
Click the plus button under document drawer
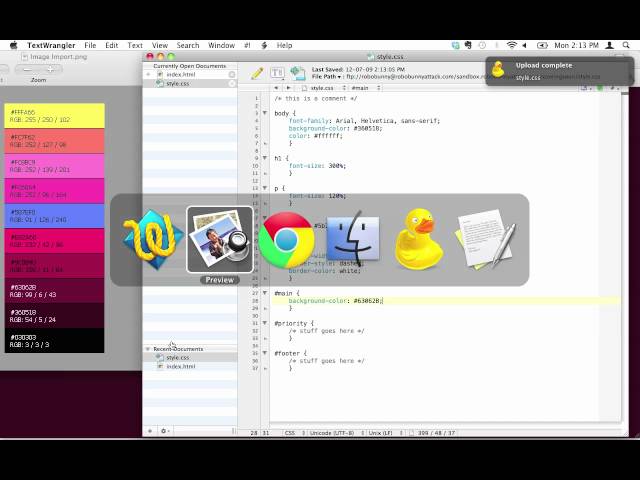pyautogui.click(x=150, y=431)
